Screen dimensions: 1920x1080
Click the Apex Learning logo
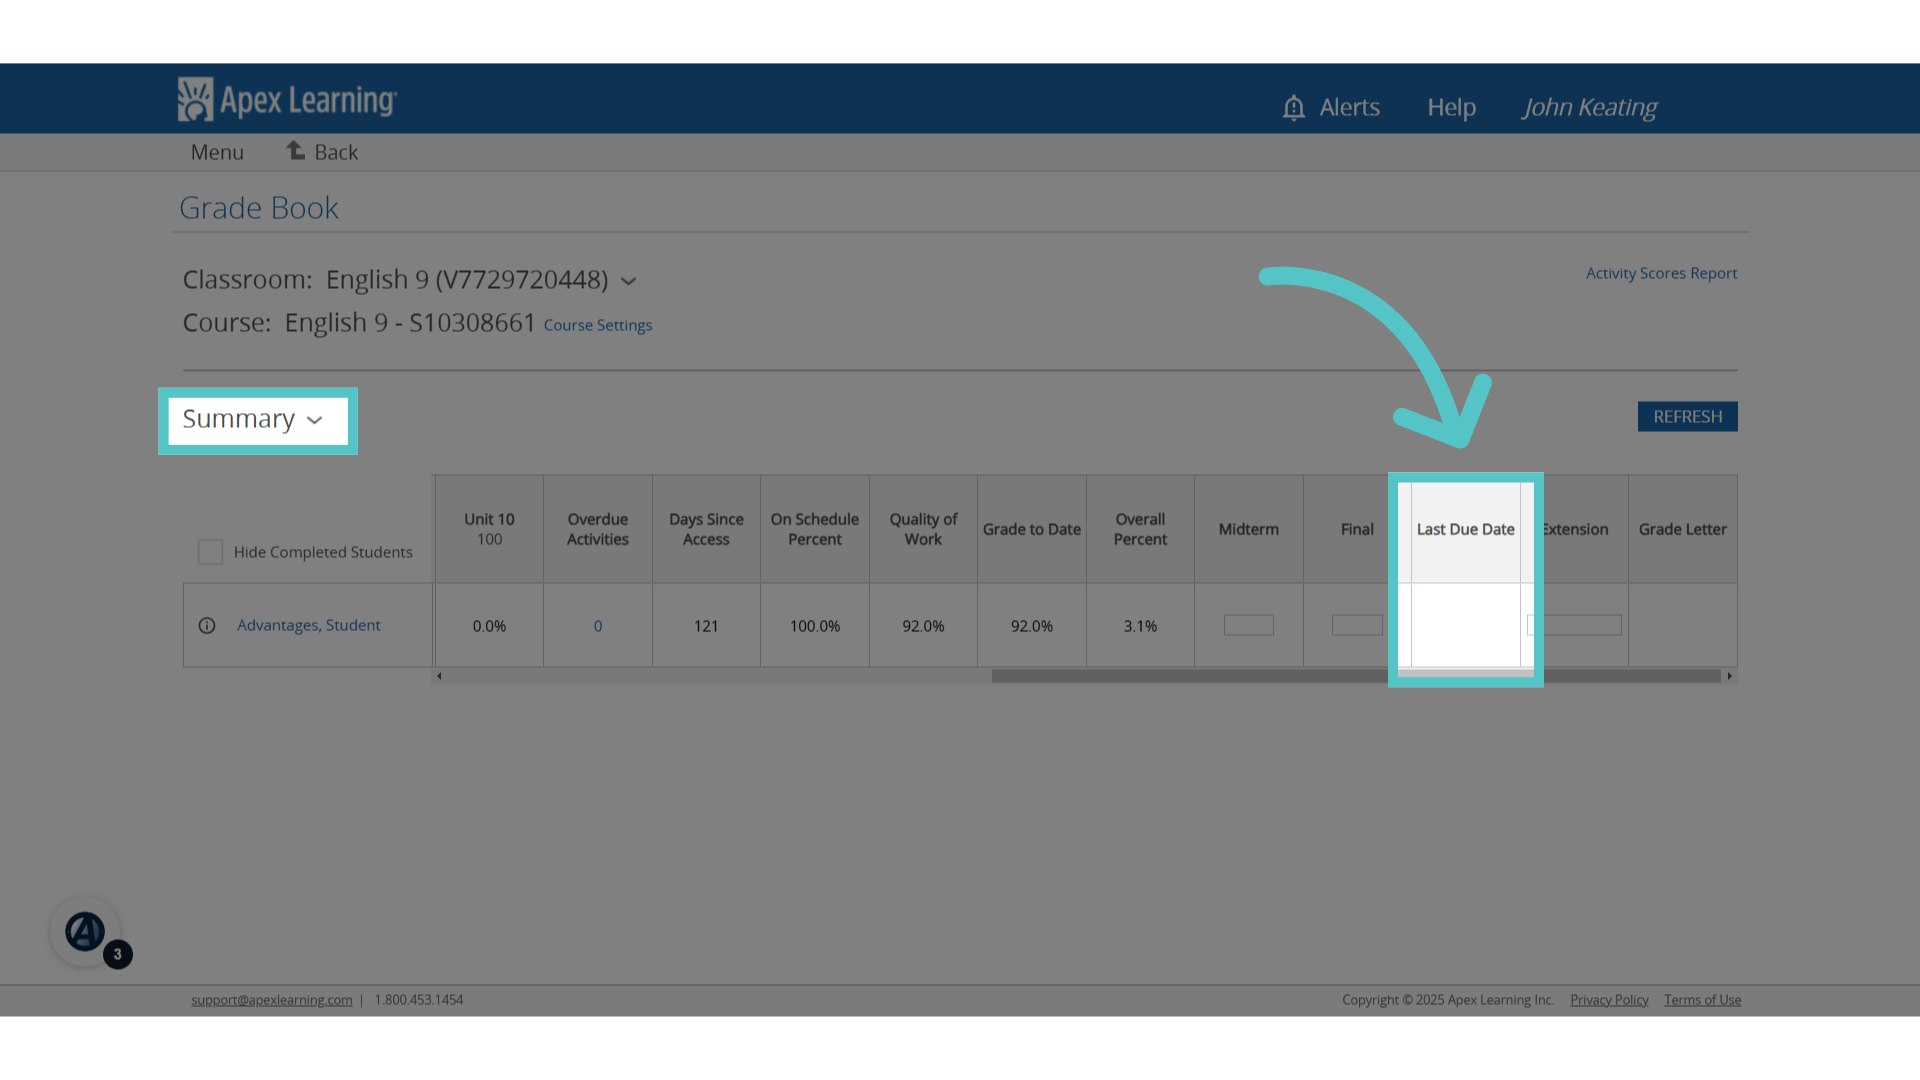click(x=287, y=100)
